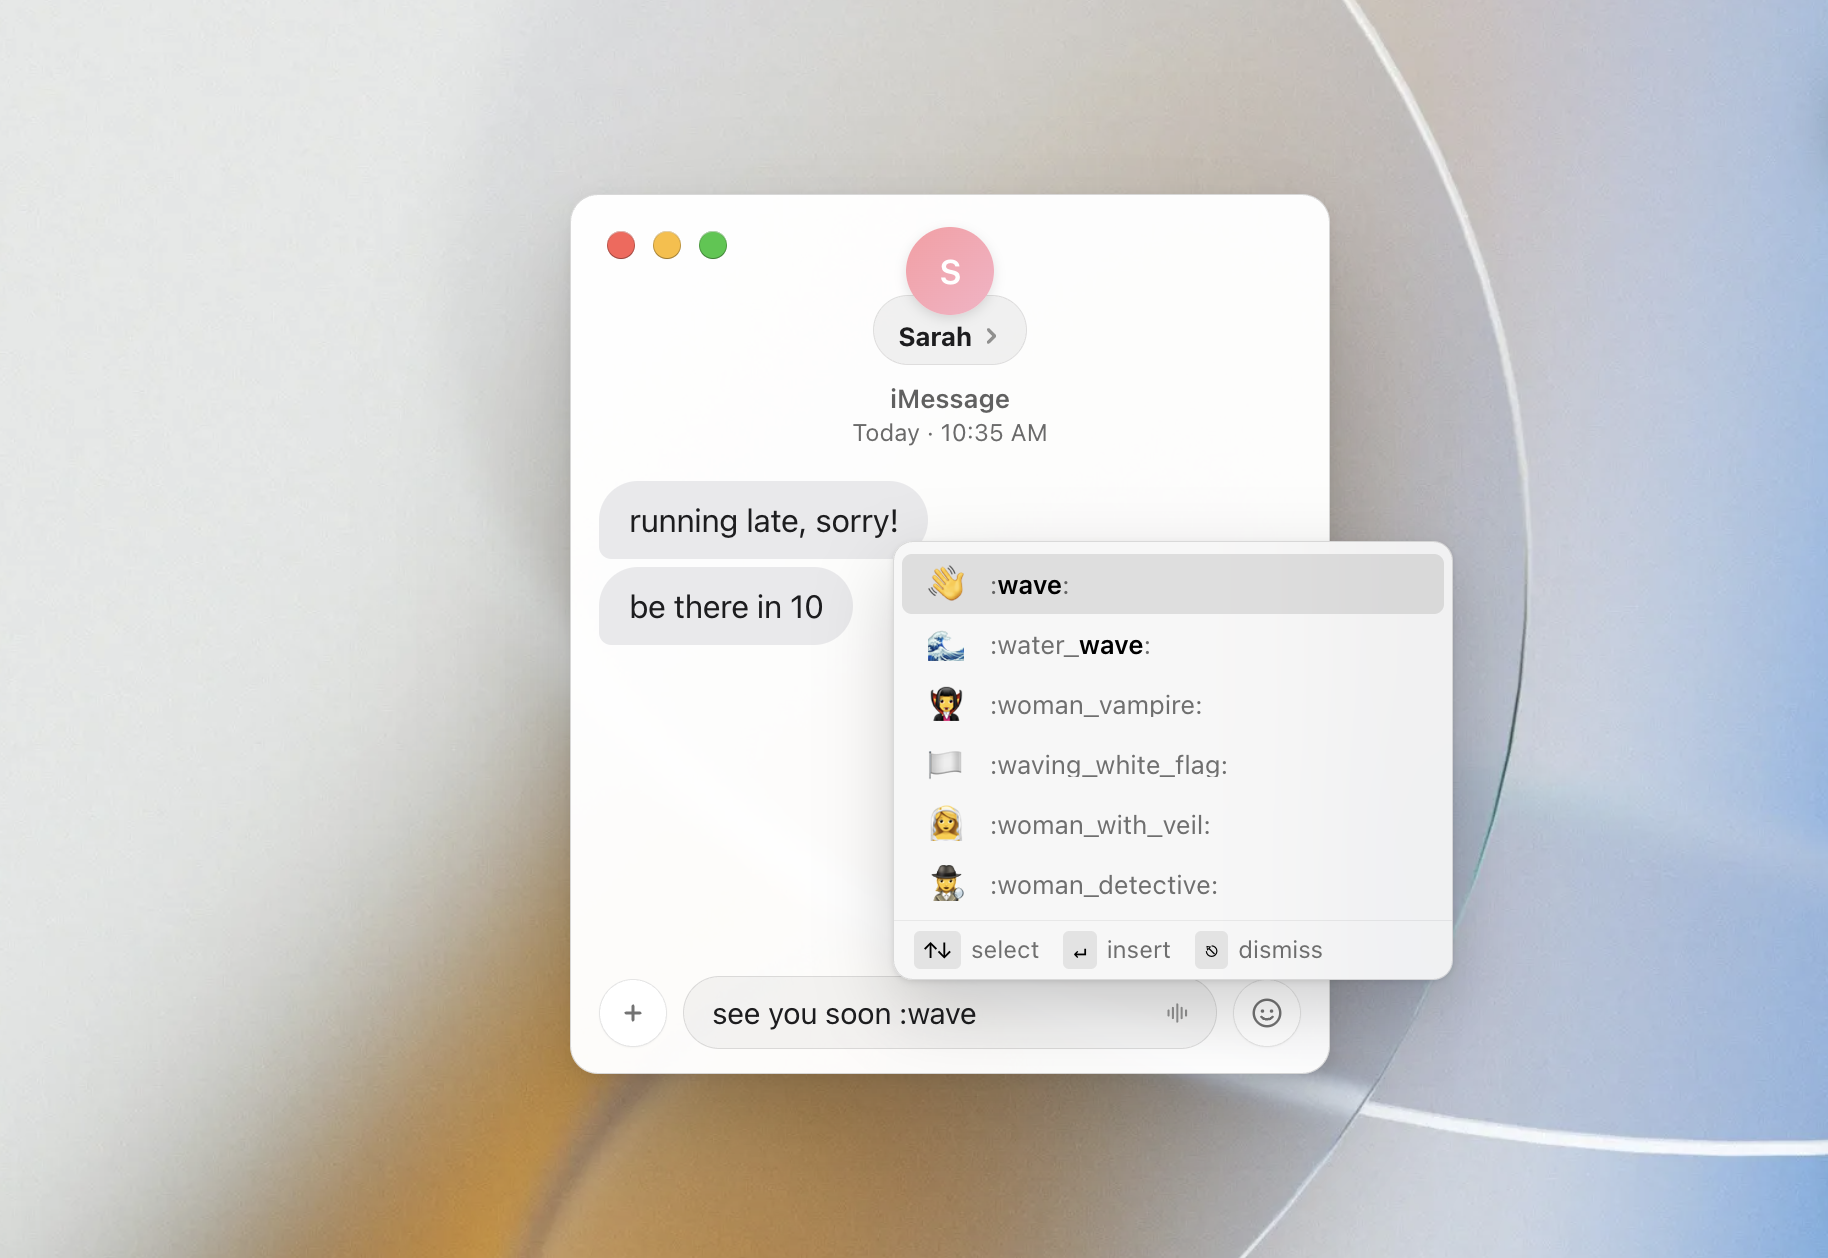Select the :wave: emoji suggestion
Viewport: 1828px width, 1258px height.
click(1172, 585)
